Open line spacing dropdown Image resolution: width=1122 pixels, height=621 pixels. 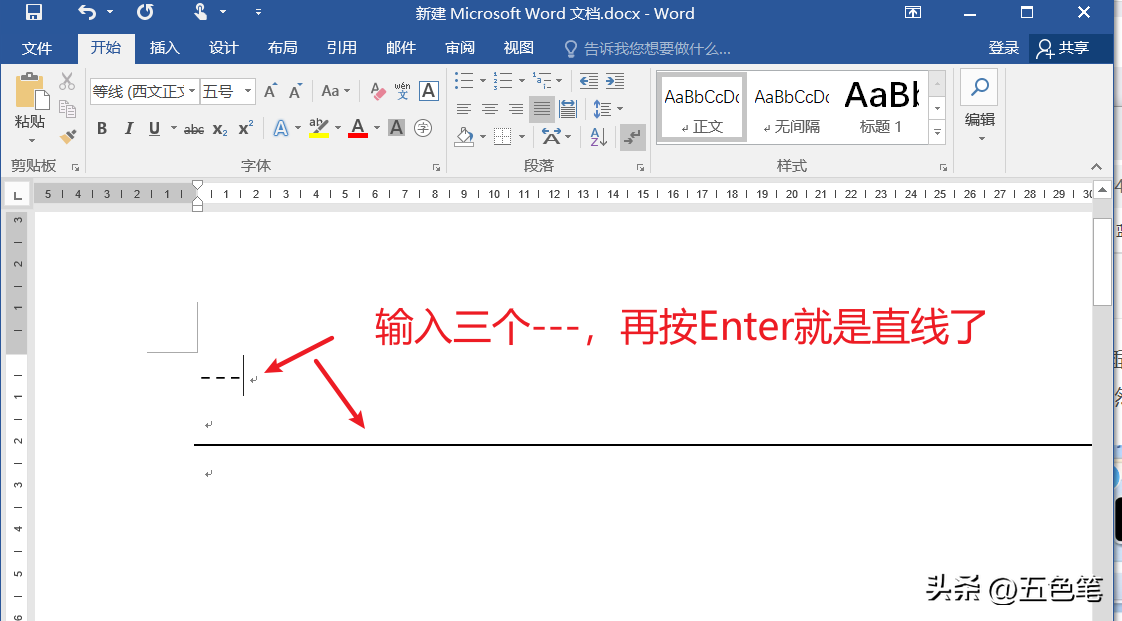coord(608,109)
